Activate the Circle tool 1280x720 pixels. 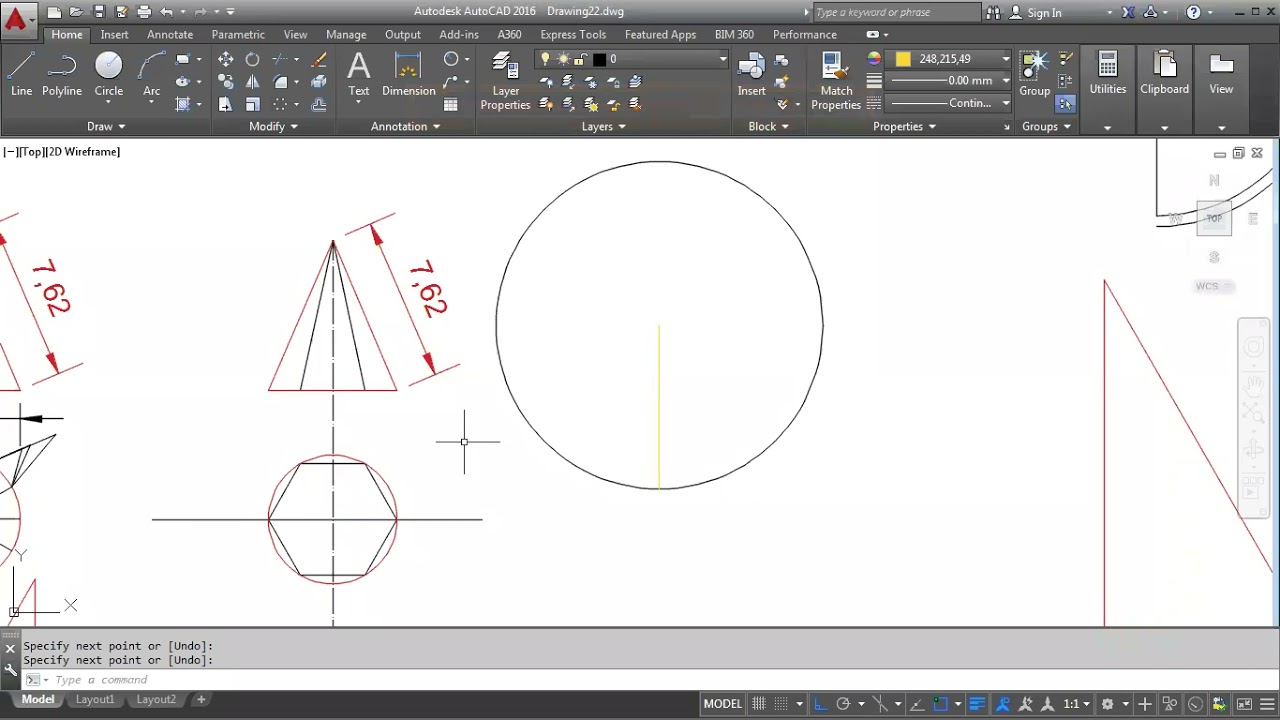[108, 75]
